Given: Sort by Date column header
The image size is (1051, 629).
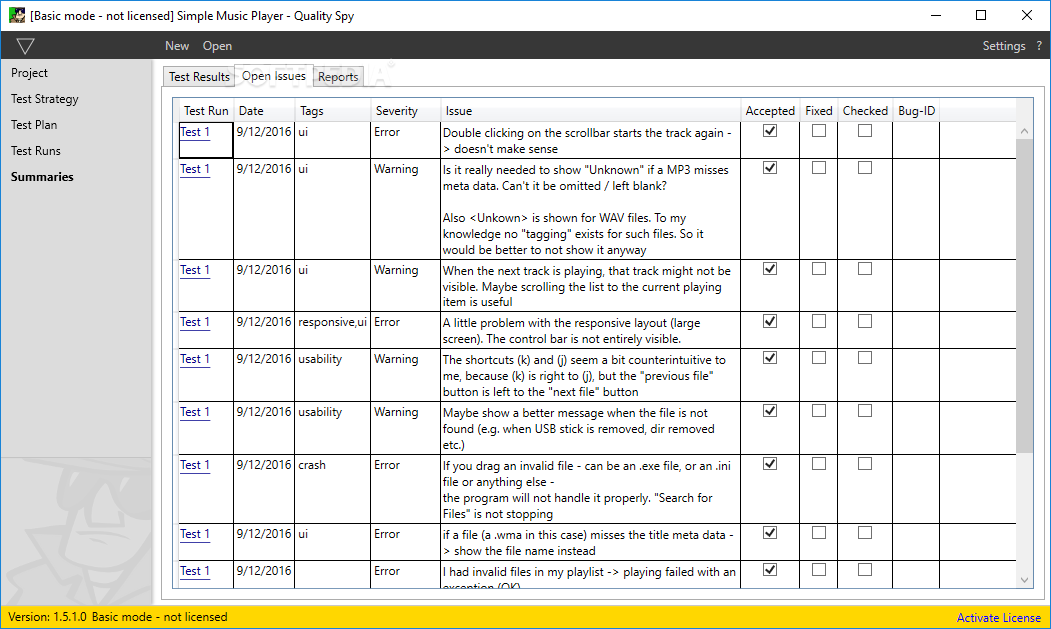Looking at the screenshot, I should tap(264, 111).
